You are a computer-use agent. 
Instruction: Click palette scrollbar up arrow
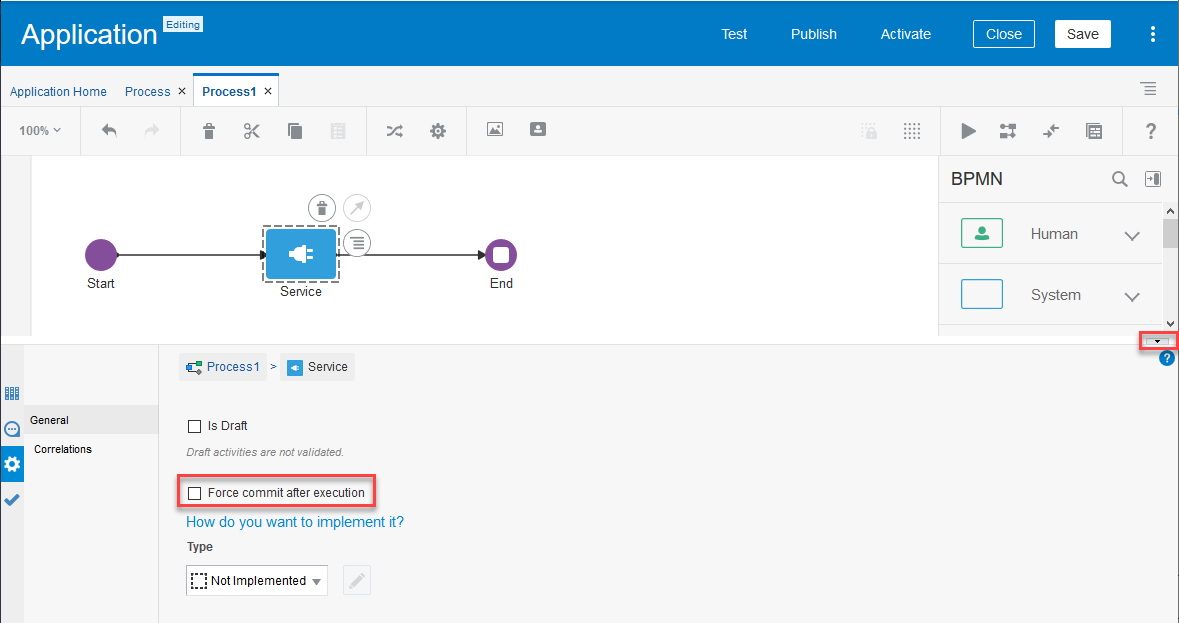coord(1171,211)
